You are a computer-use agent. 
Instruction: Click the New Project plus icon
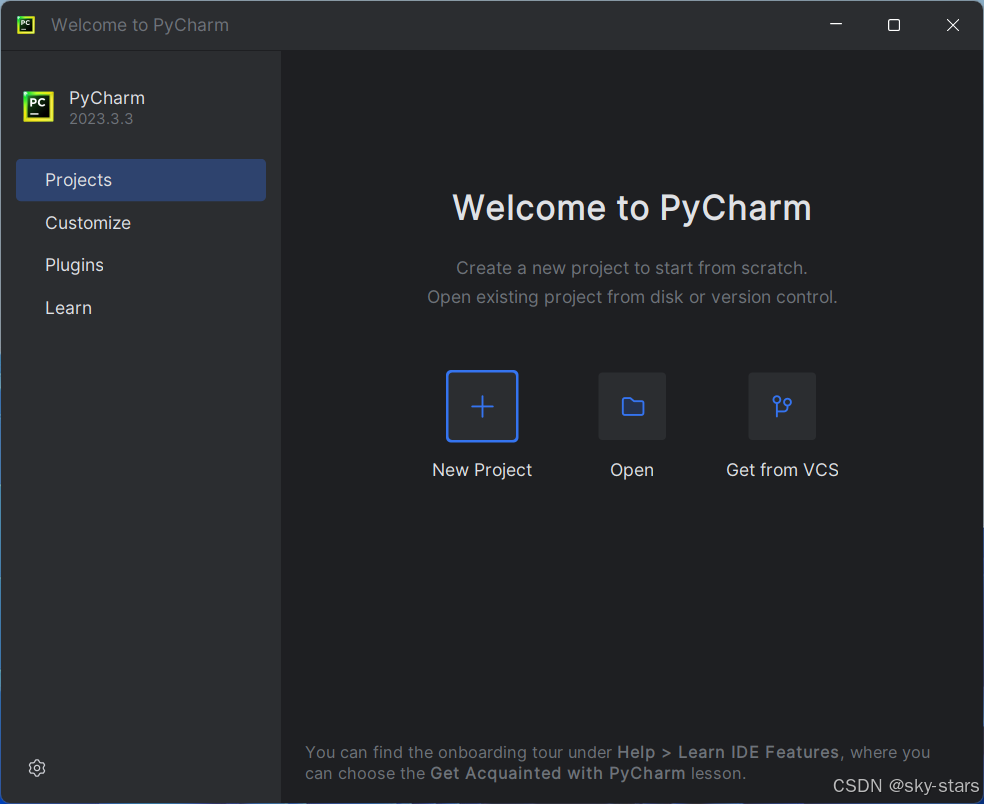tap(482, 406)
